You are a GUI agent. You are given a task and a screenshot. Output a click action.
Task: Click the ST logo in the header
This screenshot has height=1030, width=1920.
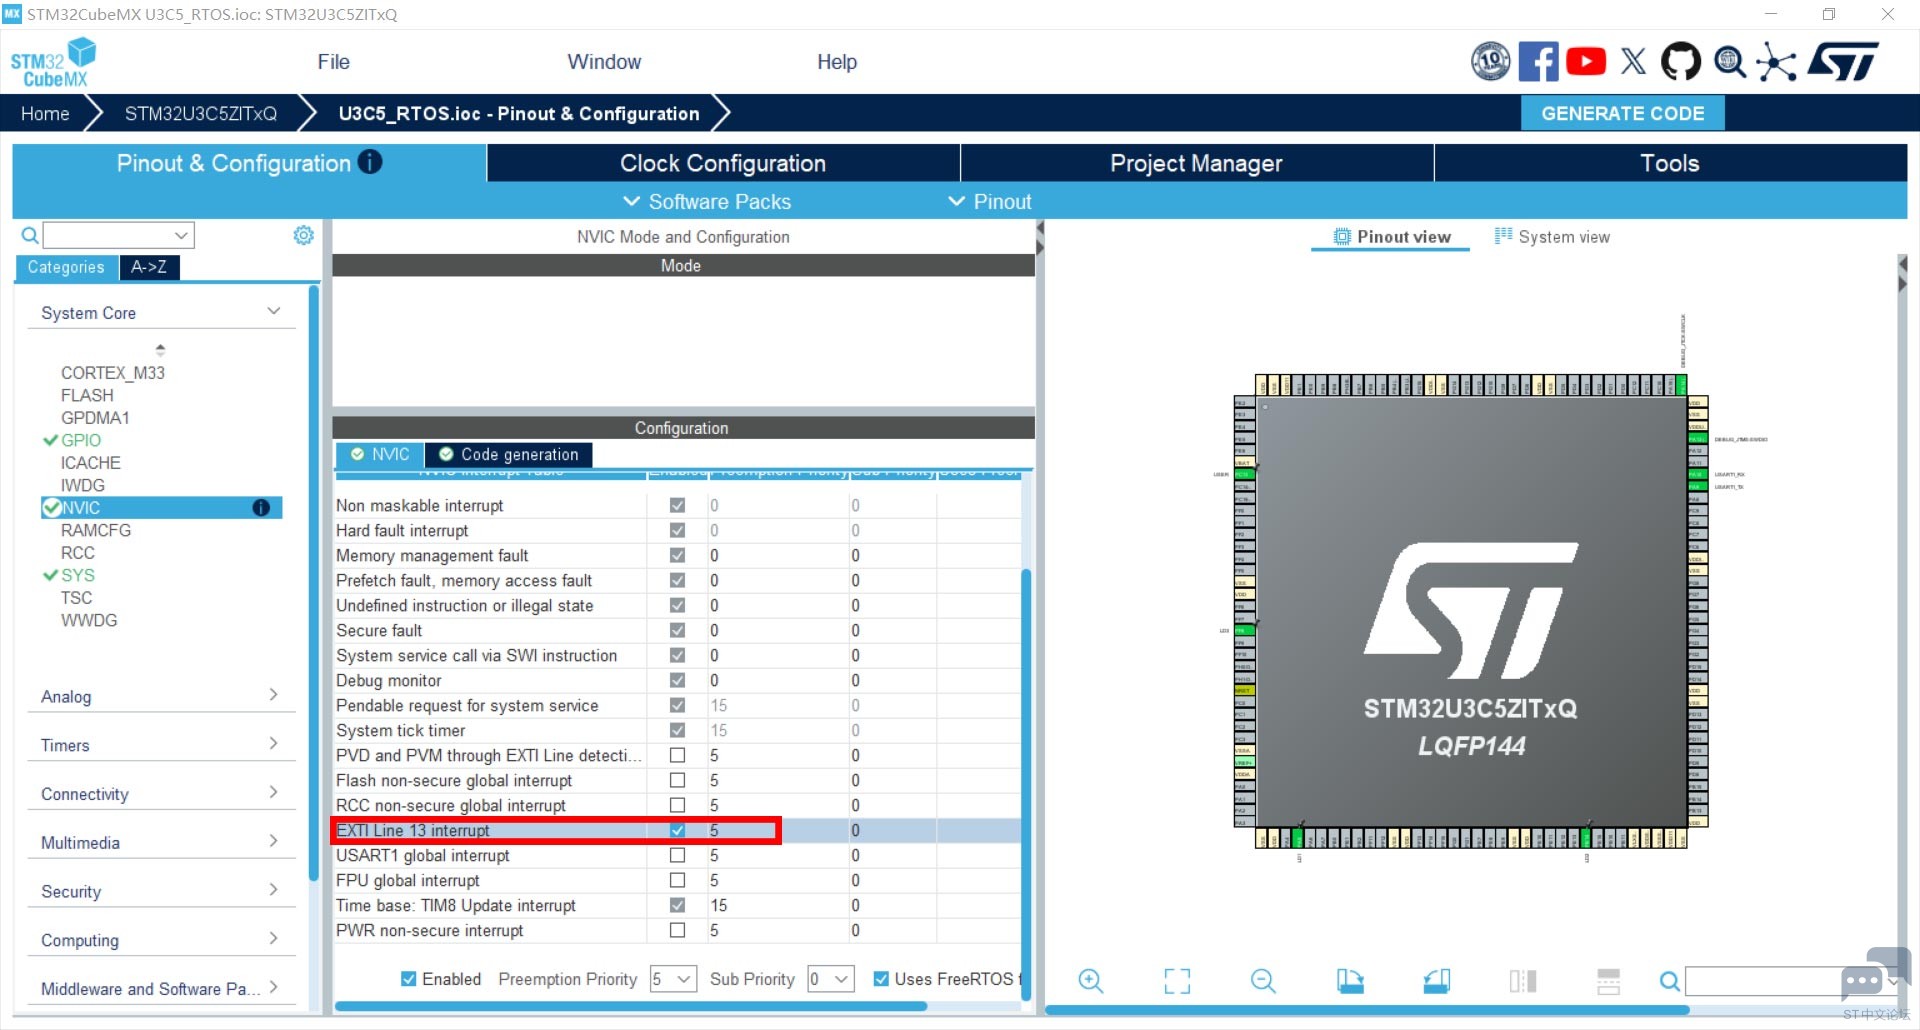(x=1843, y=62)
